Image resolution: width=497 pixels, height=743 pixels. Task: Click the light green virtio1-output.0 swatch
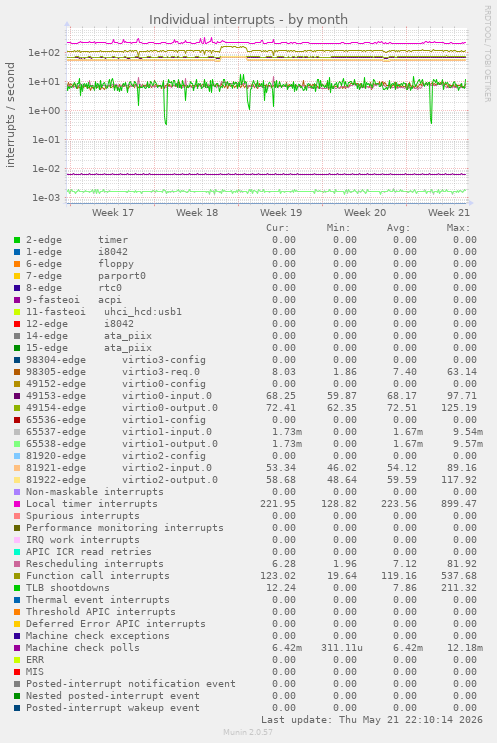[x=17, y=444]
